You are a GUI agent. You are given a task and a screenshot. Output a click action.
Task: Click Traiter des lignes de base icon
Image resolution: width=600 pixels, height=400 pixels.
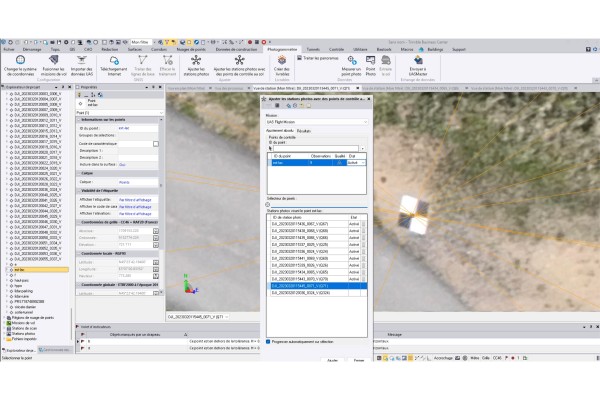pyautogui.click(x=143, y=60)
